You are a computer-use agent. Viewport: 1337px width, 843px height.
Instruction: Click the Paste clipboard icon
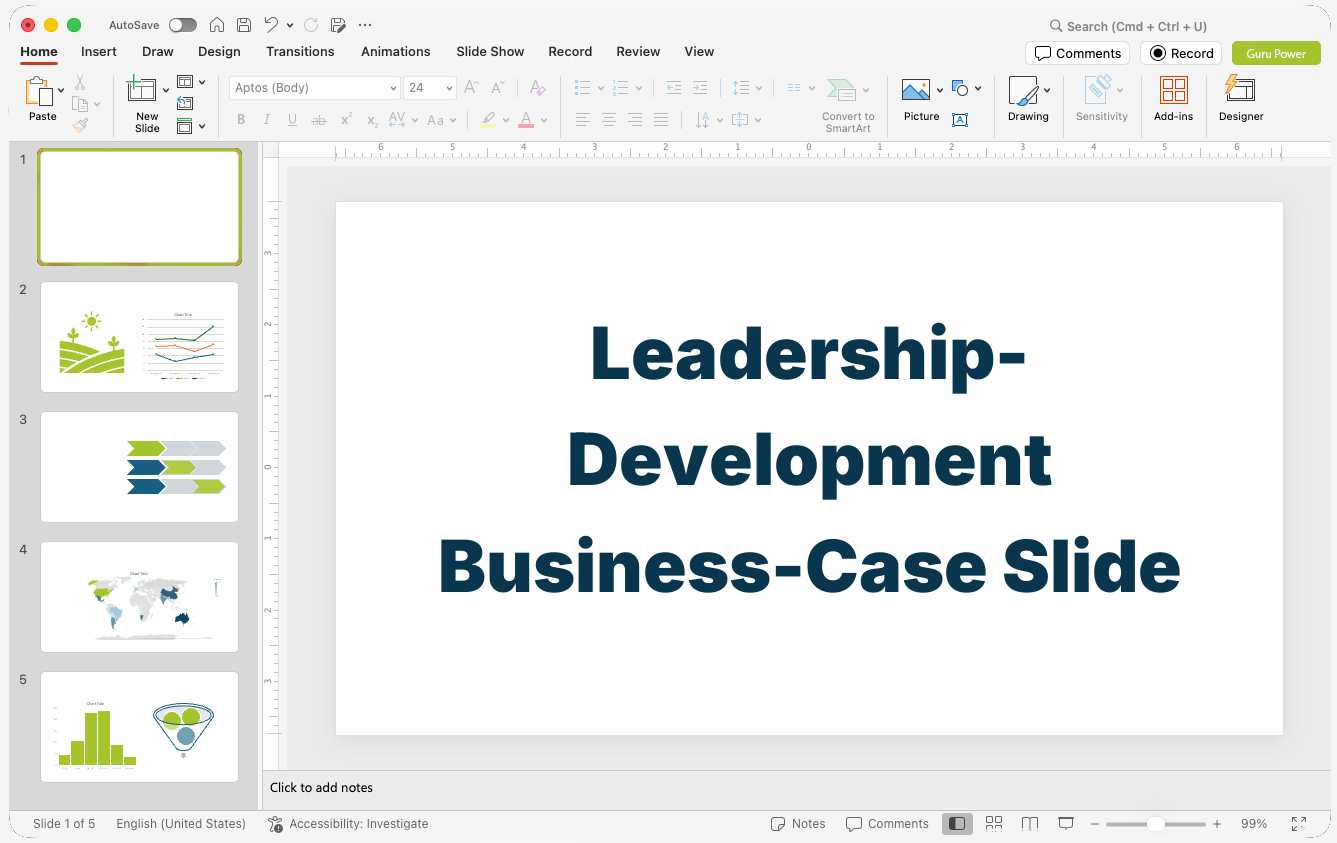[39, 91]
